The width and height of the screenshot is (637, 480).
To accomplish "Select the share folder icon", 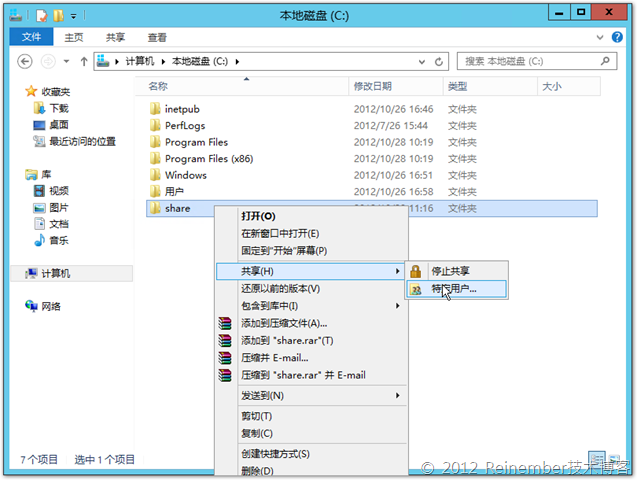I will tap(155, 208).
